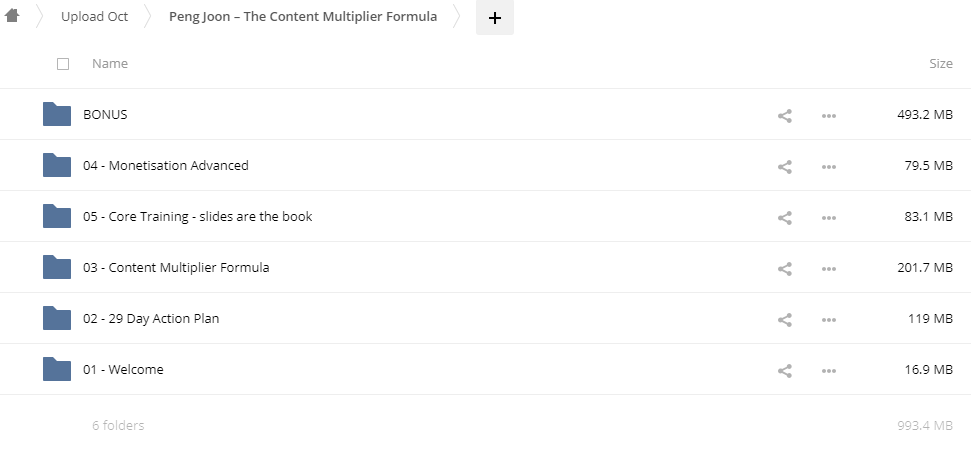Share the 04 - Monetisation Advanced folder
Screen dimensions: 971x463
785,166
